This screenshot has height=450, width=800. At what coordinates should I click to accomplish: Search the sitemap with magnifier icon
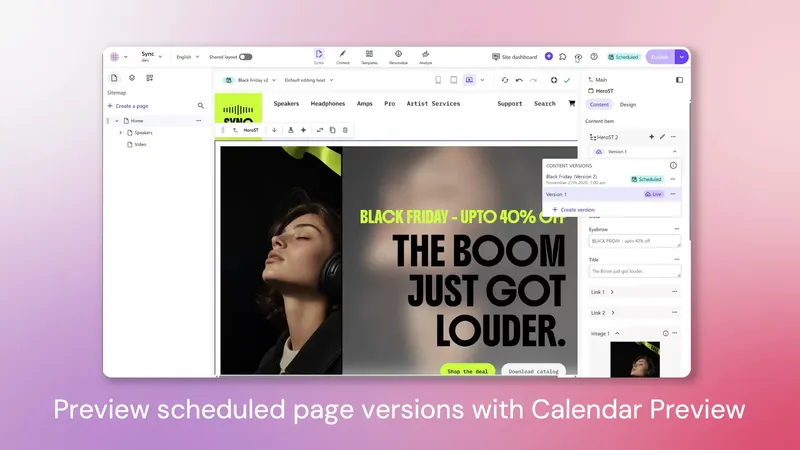click(201, 106)
